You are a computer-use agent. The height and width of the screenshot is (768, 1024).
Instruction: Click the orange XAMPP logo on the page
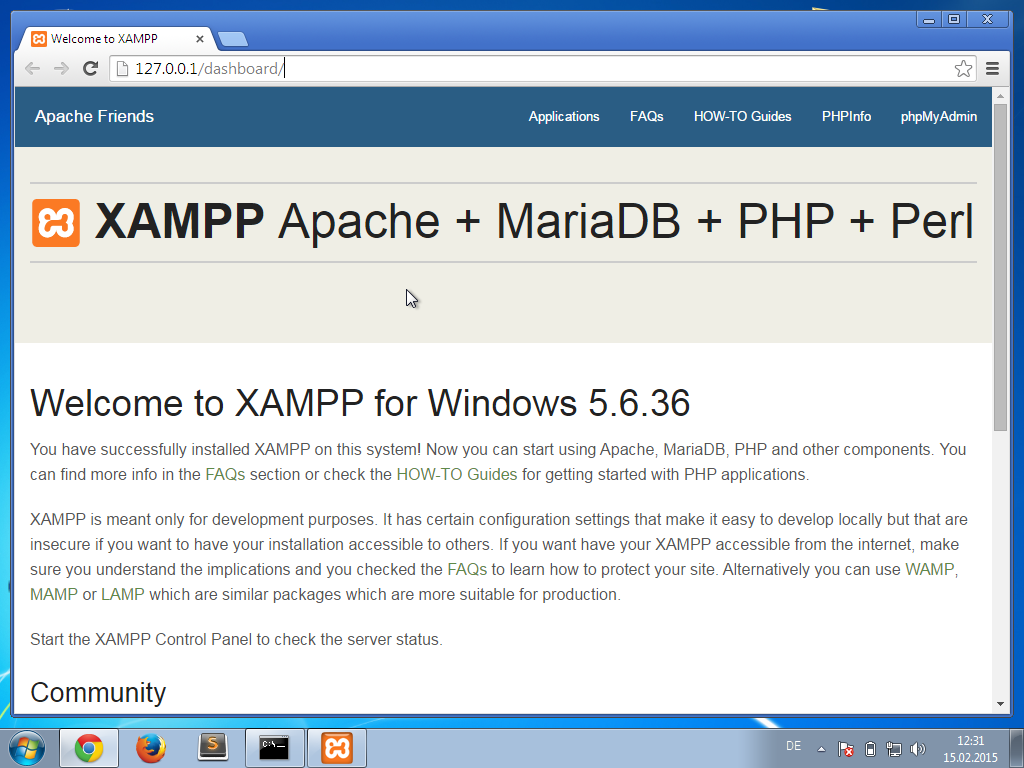(56, 223)
